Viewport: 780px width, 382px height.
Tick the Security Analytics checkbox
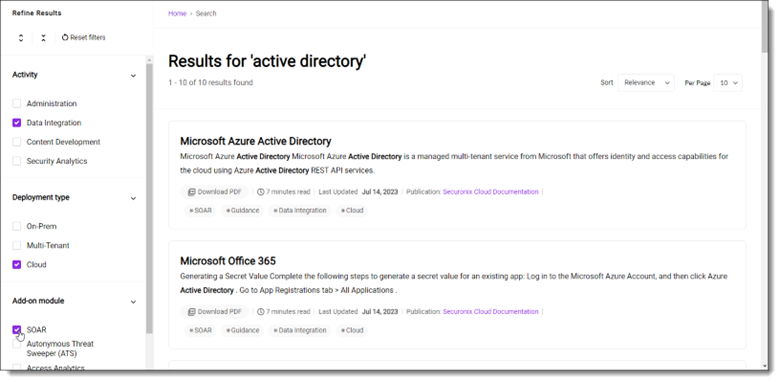click(17, 161)
